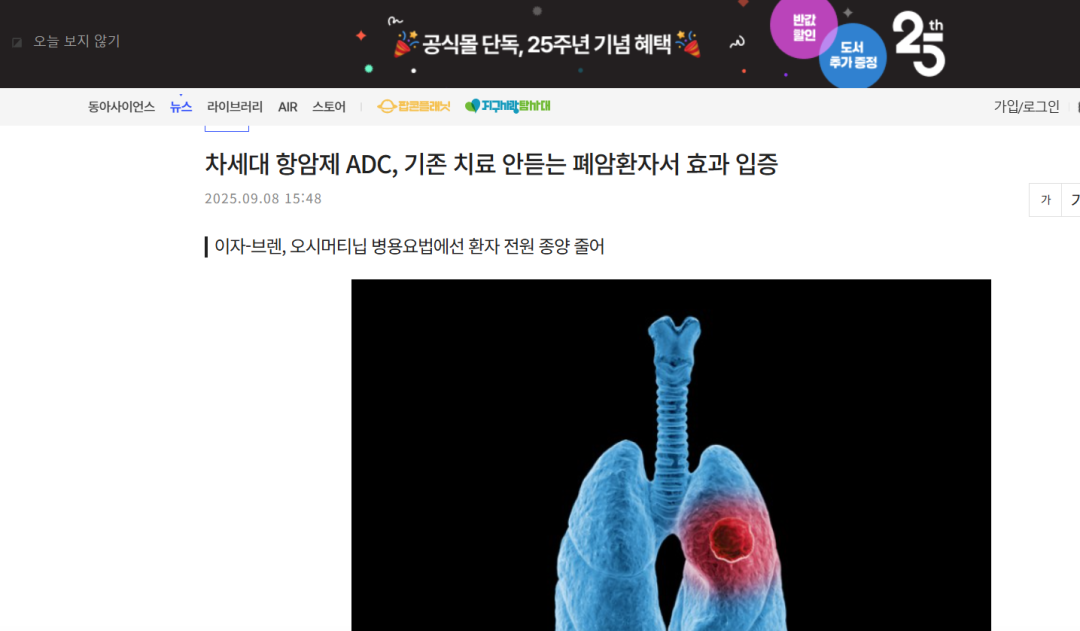
Task: Click the '공식몰 단독, 25주년 기념 혜택' banner text
Action: pos(547,45)
